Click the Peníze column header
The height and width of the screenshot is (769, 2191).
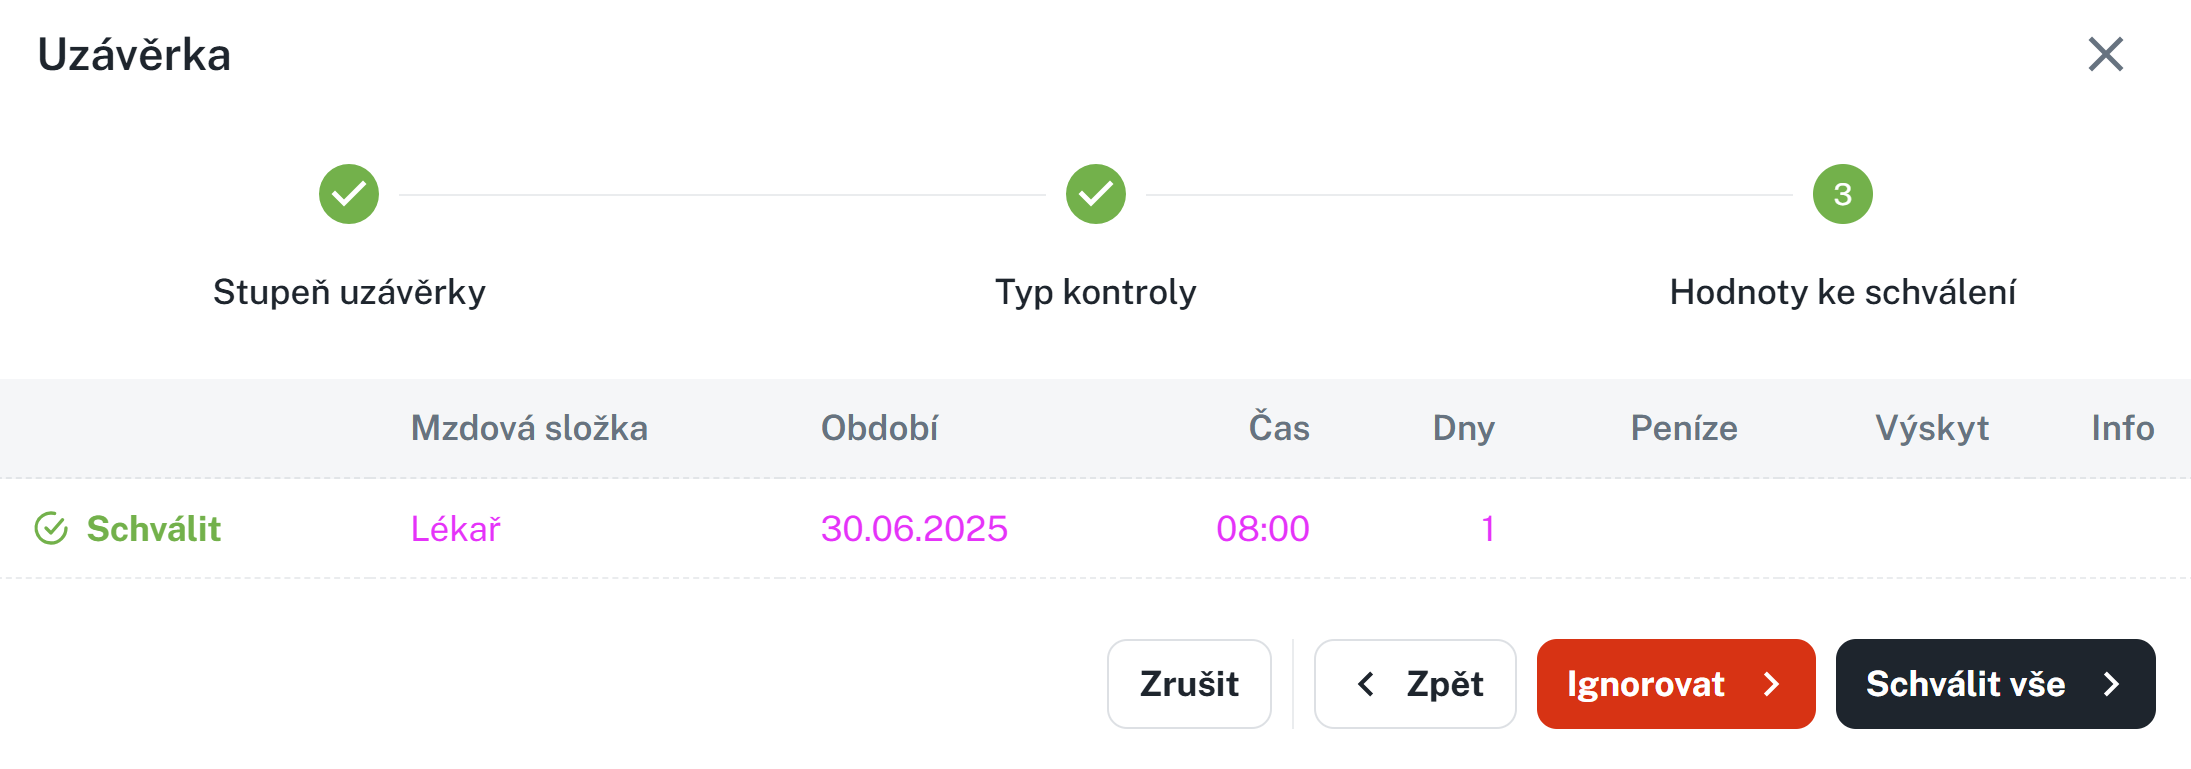tap(1684, 428)
